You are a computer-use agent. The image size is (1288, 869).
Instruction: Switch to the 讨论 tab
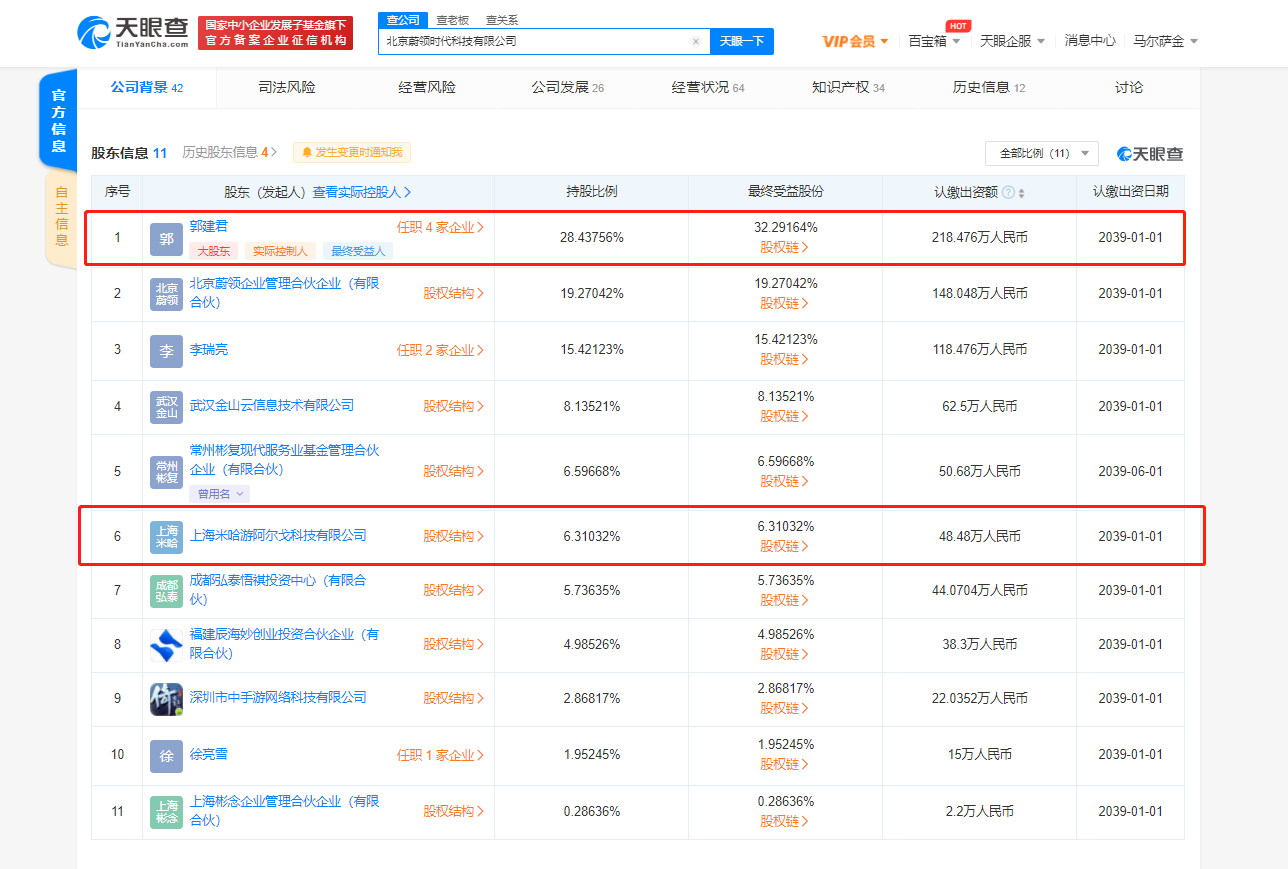click(1129, 88)
